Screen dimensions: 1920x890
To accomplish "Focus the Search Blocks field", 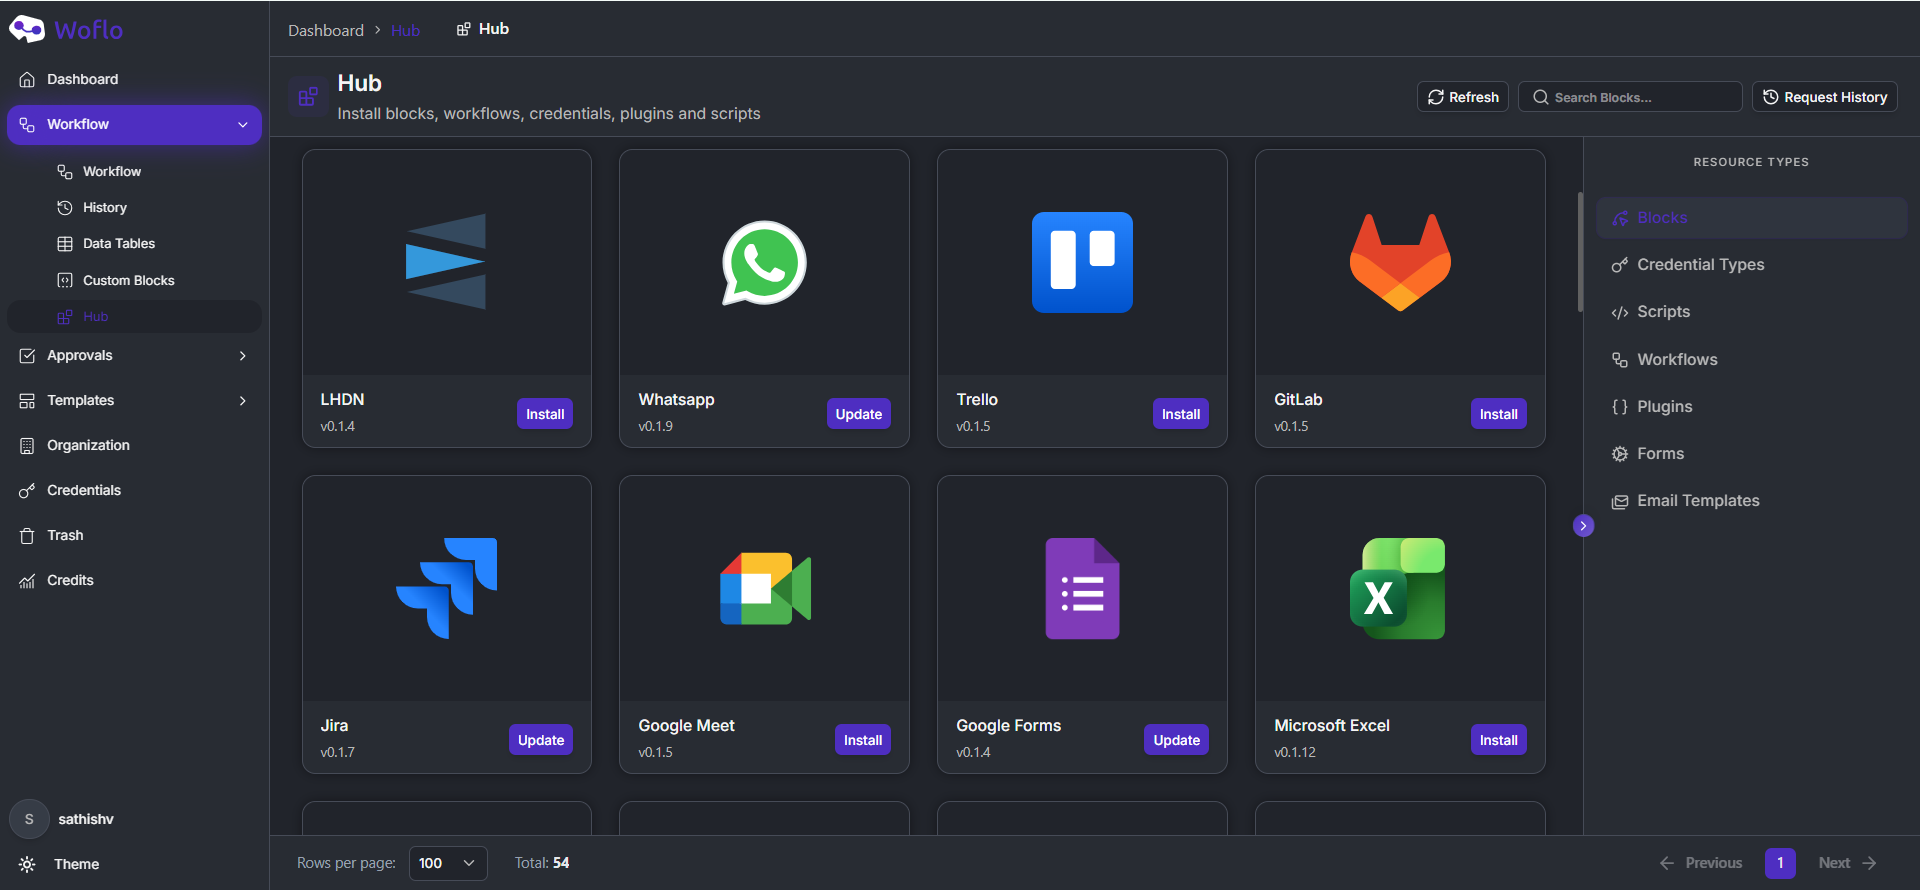I will tap(1630, 97).
